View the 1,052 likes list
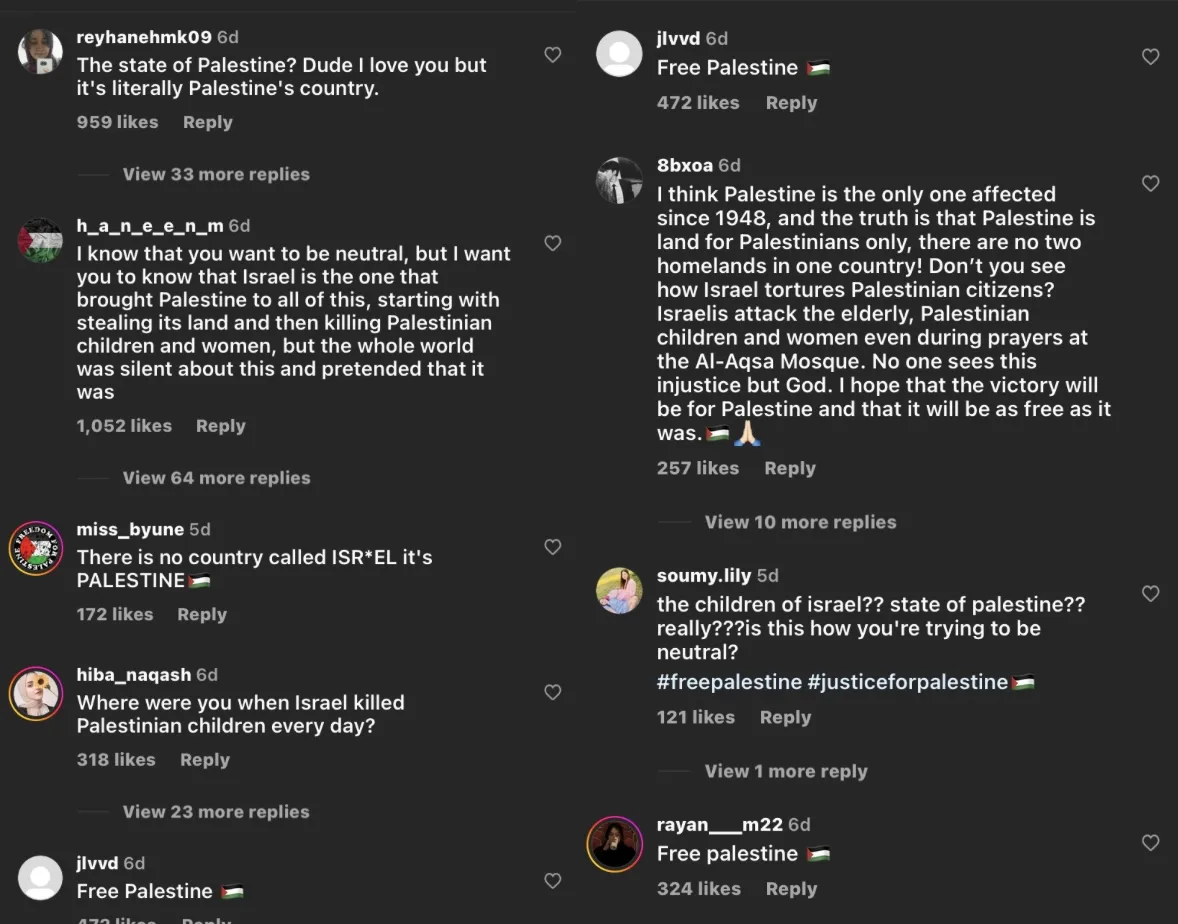This screenshot has width=1178, height=924. [x=124, y=426]
